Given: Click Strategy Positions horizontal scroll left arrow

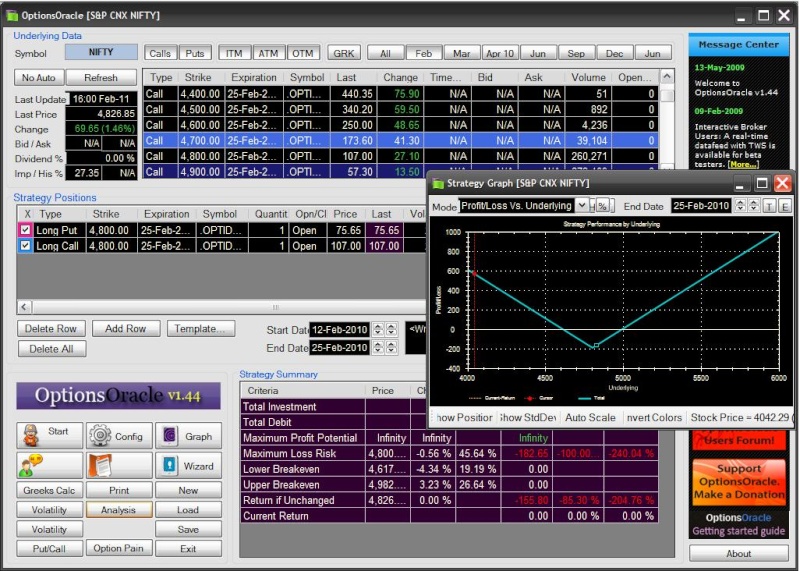Looking at the screenshot, I should (24, 307).
